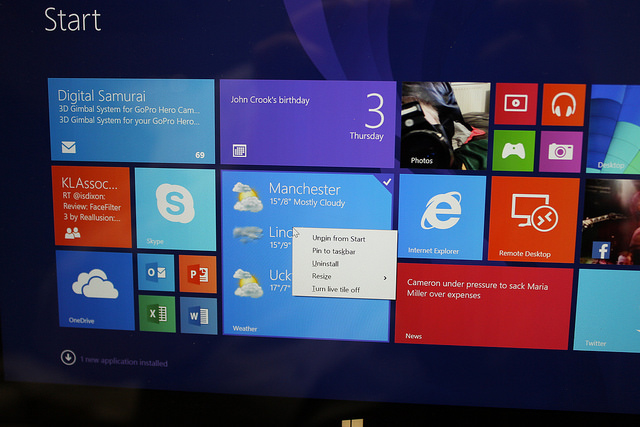Launch the Video app red tile
640x427 pixels.
(516, 104)
